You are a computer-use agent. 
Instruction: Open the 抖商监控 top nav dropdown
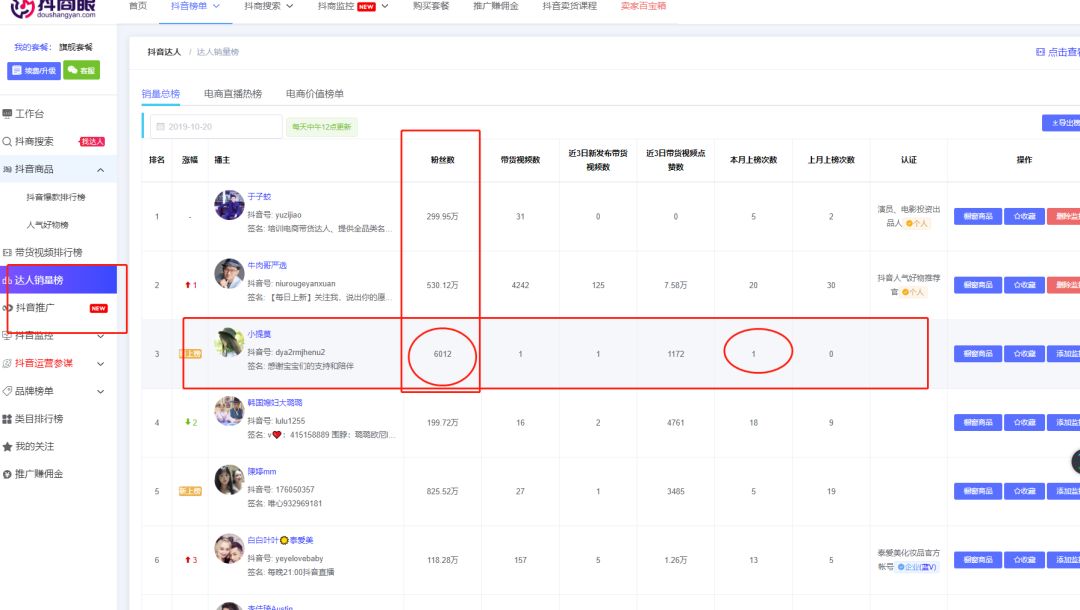353,6
